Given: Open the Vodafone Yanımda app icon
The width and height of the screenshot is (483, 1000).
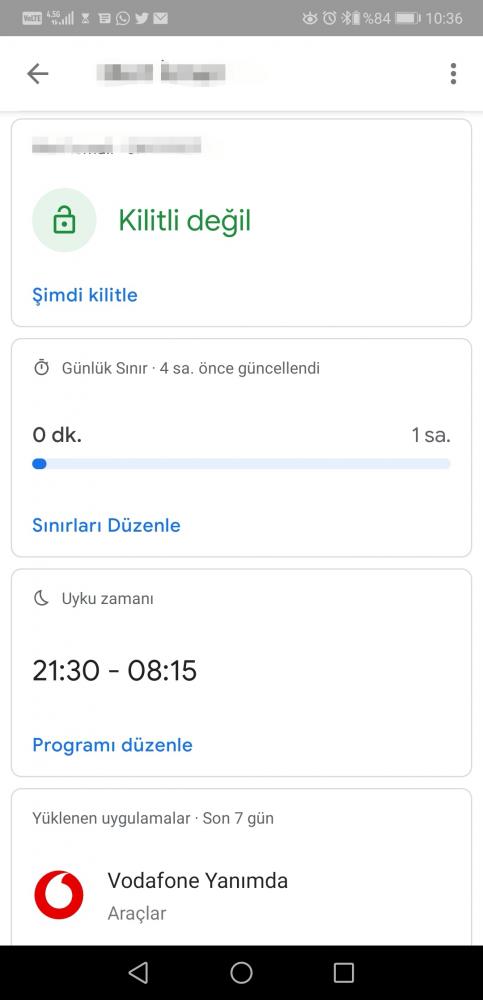Looking at the screenshot, I should pyautogui.click(x=59, y=895).
